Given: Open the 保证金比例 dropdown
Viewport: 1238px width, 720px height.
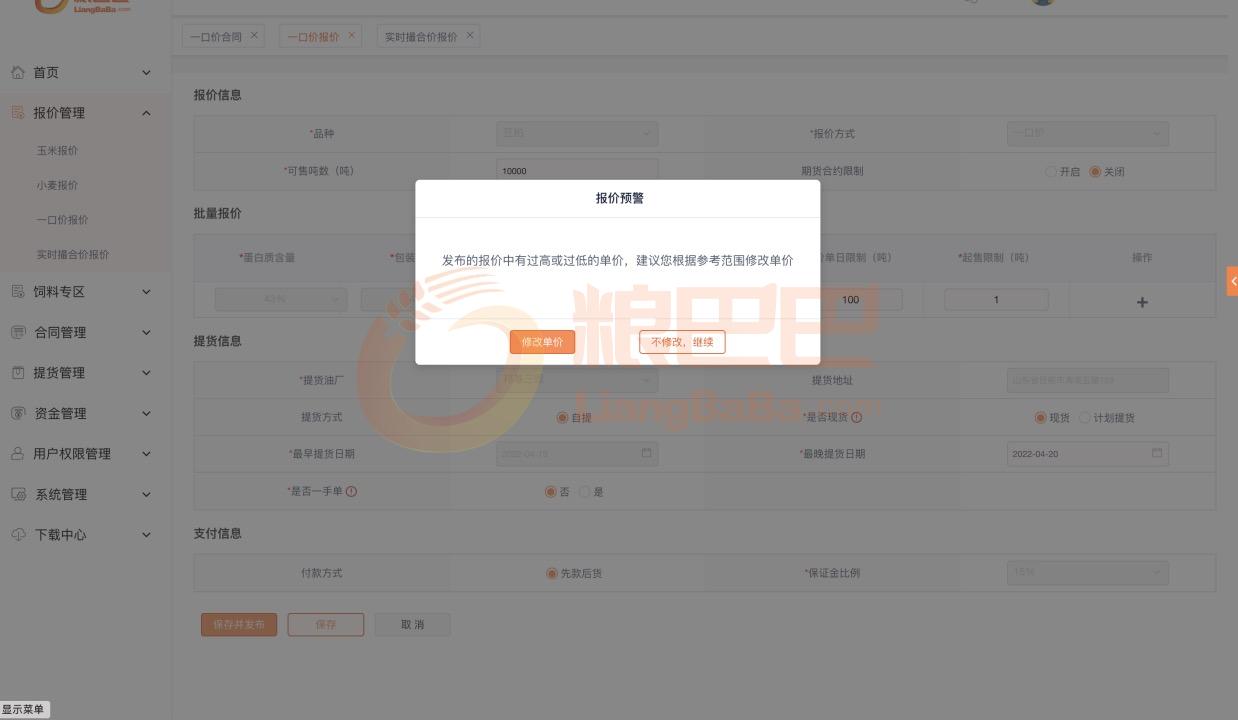Looking at the screenshot, I should point(1087,572).
